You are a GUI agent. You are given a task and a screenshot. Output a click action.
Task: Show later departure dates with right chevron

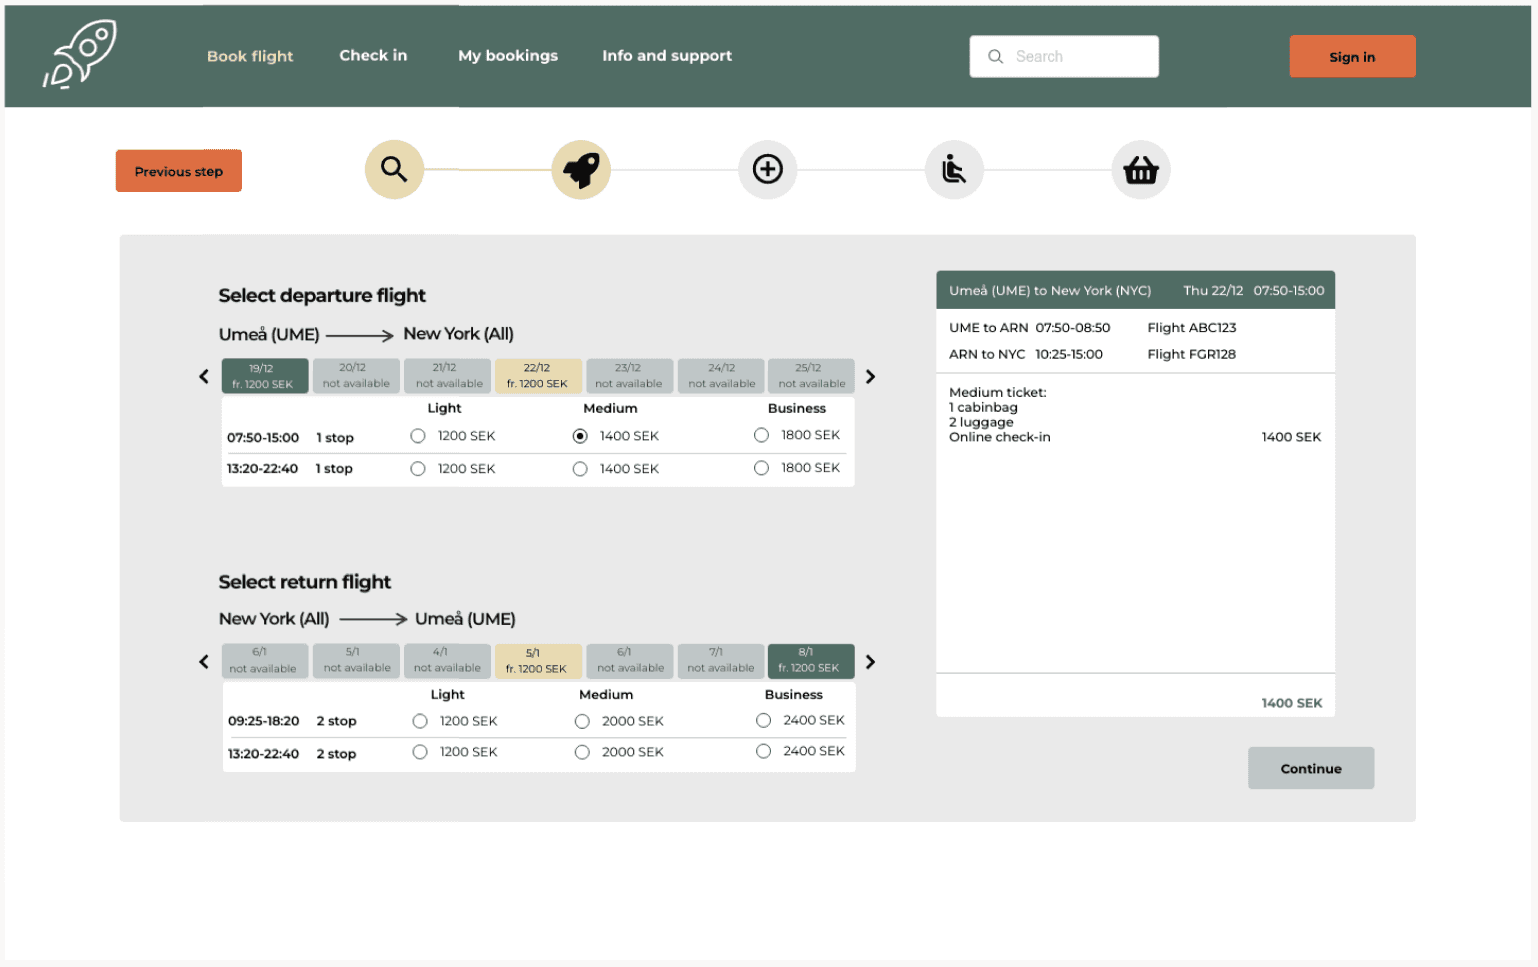click(x=870, y=377)
